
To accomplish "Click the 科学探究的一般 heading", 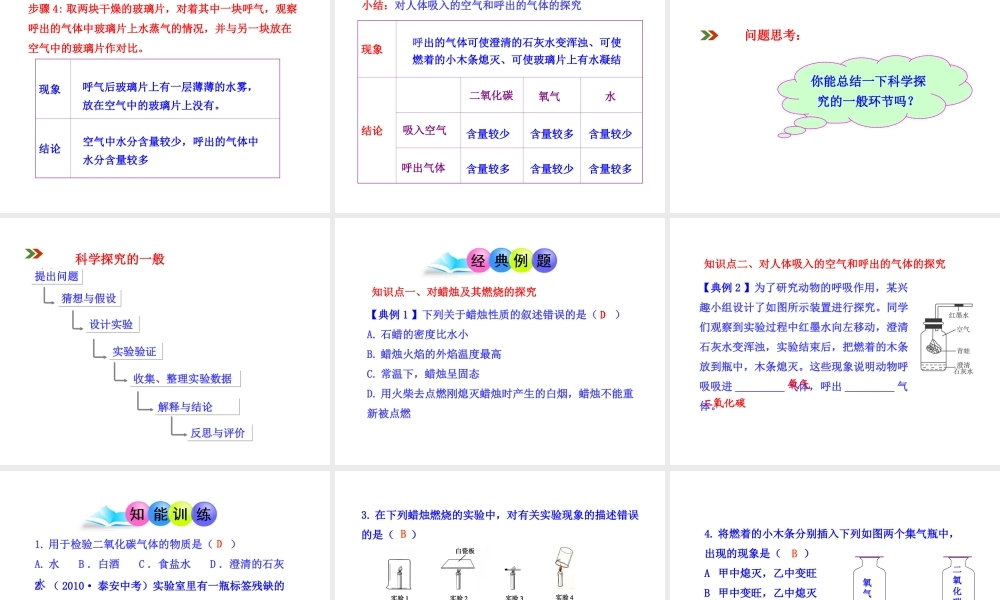I will tap(120, 258).
